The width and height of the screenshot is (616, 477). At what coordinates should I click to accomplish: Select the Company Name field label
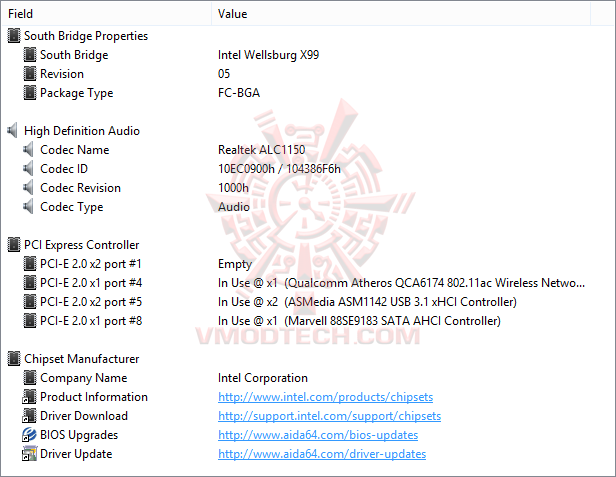[x=84, y=378]
